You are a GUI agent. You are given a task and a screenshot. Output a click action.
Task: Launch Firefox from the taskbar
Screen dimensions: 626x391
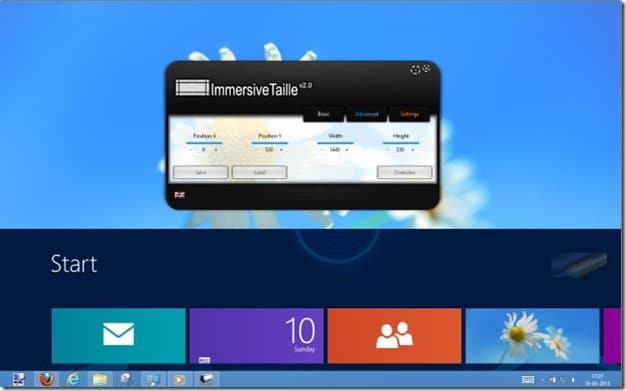tap(47, 379)
